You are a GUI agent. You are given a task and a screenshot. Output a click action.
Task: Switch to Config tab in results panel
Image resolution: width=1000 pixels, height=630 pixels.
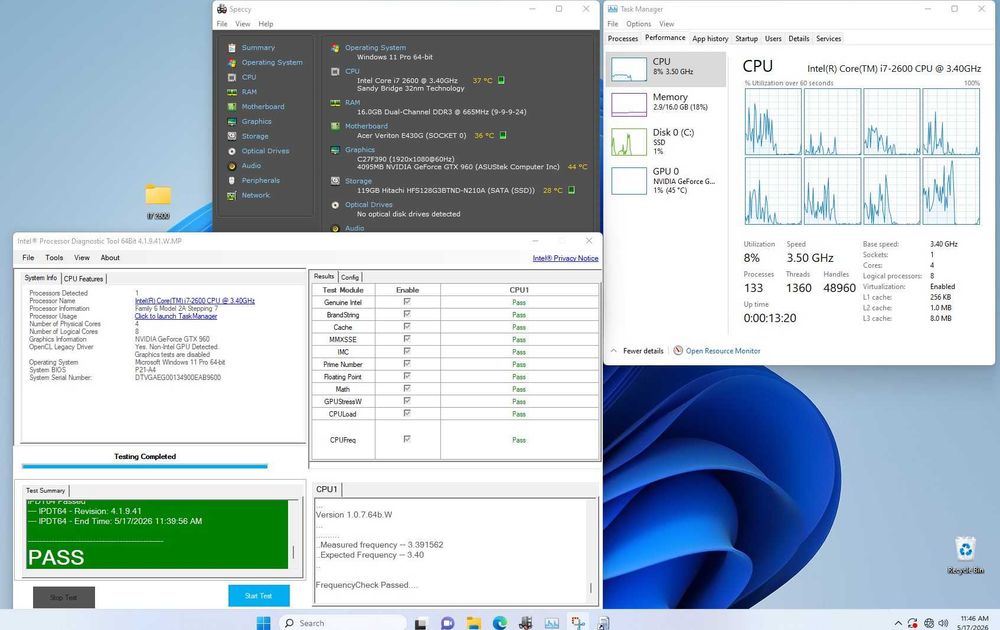pos(349,277)
